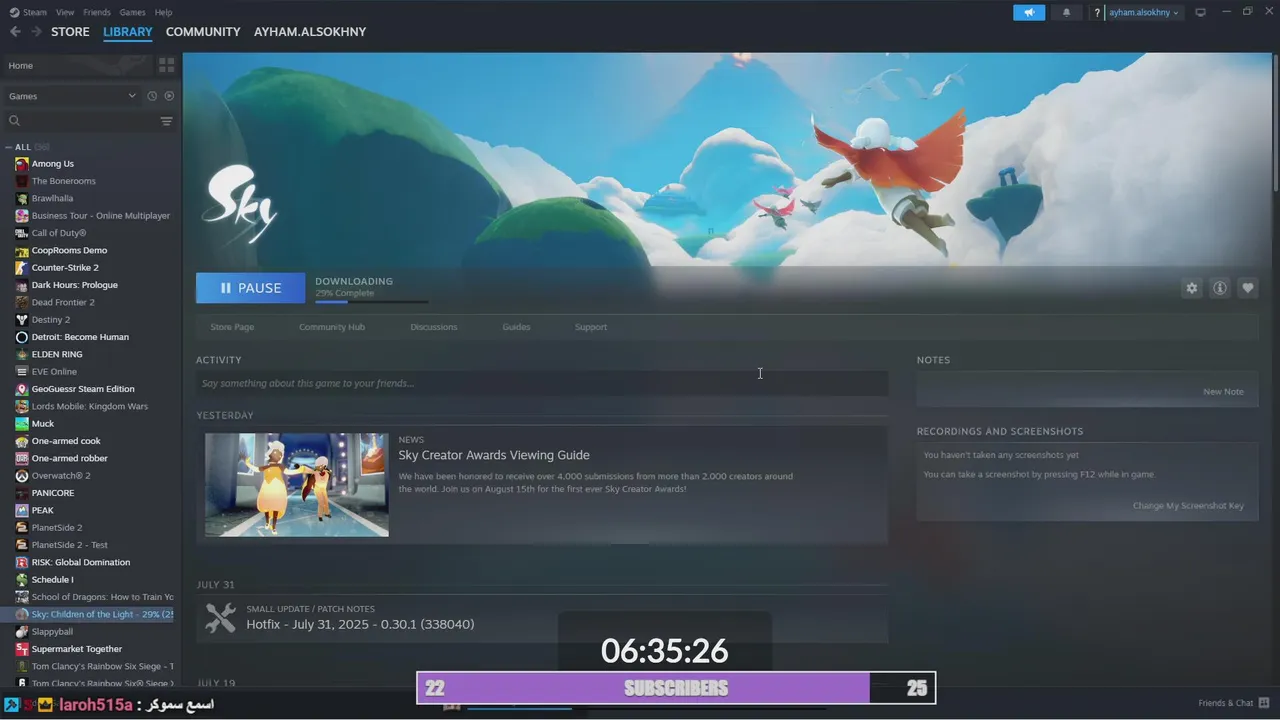The image size is (1280, 720).
Task: Open the ayham.alsokhny account dropdown
Action: click(1144, 12)
